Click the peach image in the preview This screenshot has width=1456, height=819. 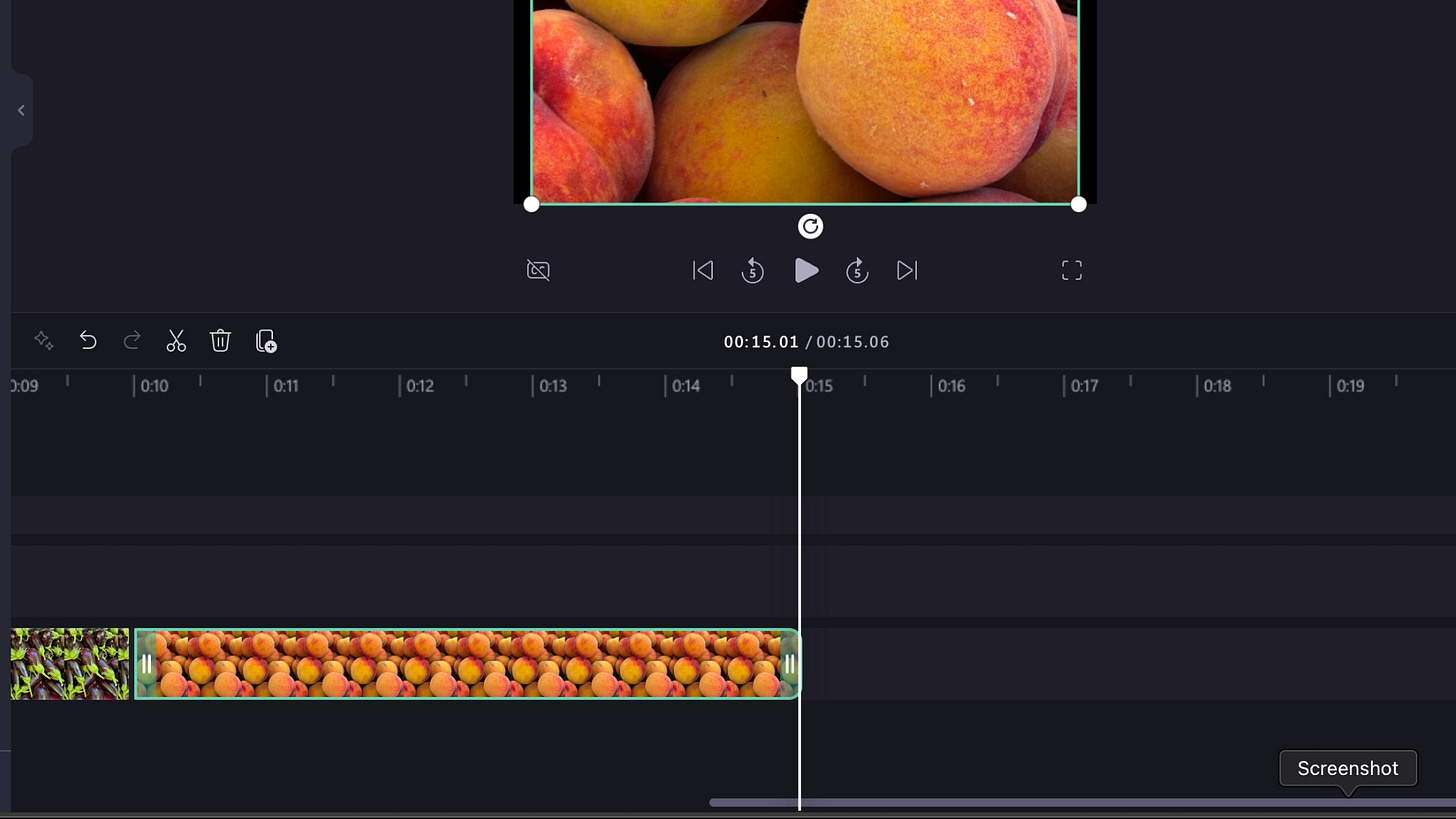click(805, 101)
